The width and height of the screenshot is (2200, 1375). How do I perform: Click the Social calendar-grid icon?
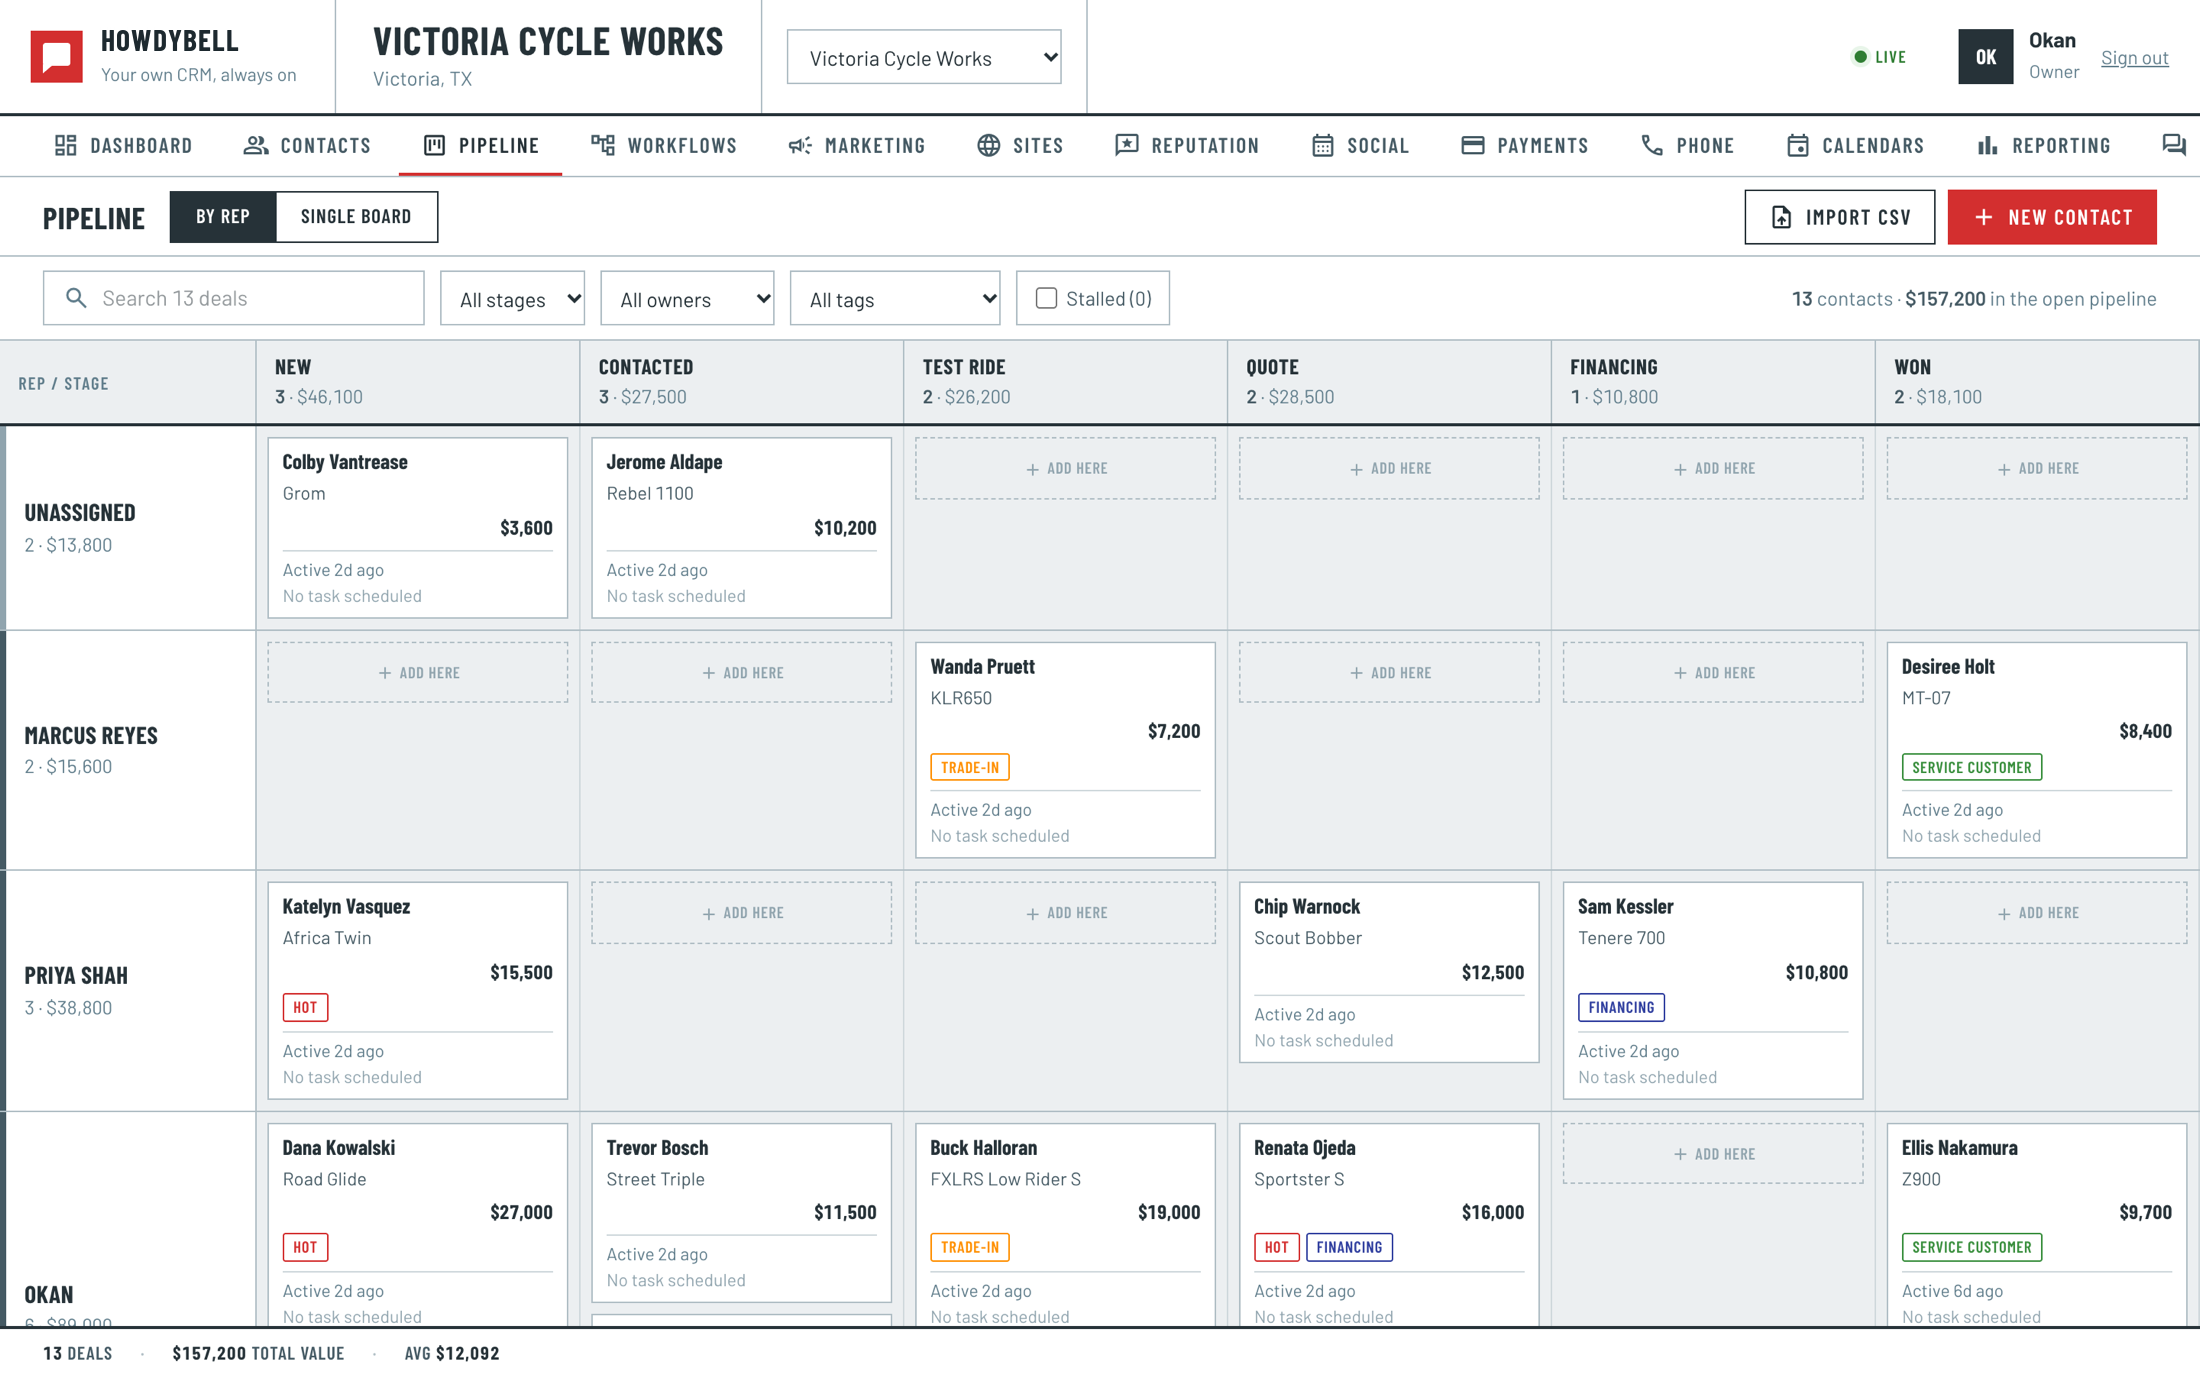(x=1323, y=145)
